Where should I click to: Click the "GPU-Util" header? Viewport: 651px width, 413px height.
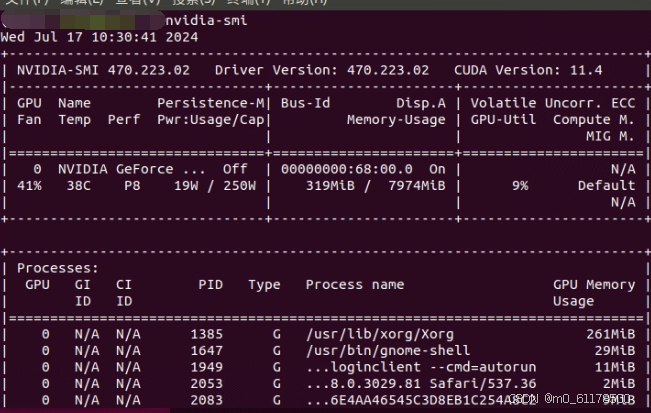(503, 120)
